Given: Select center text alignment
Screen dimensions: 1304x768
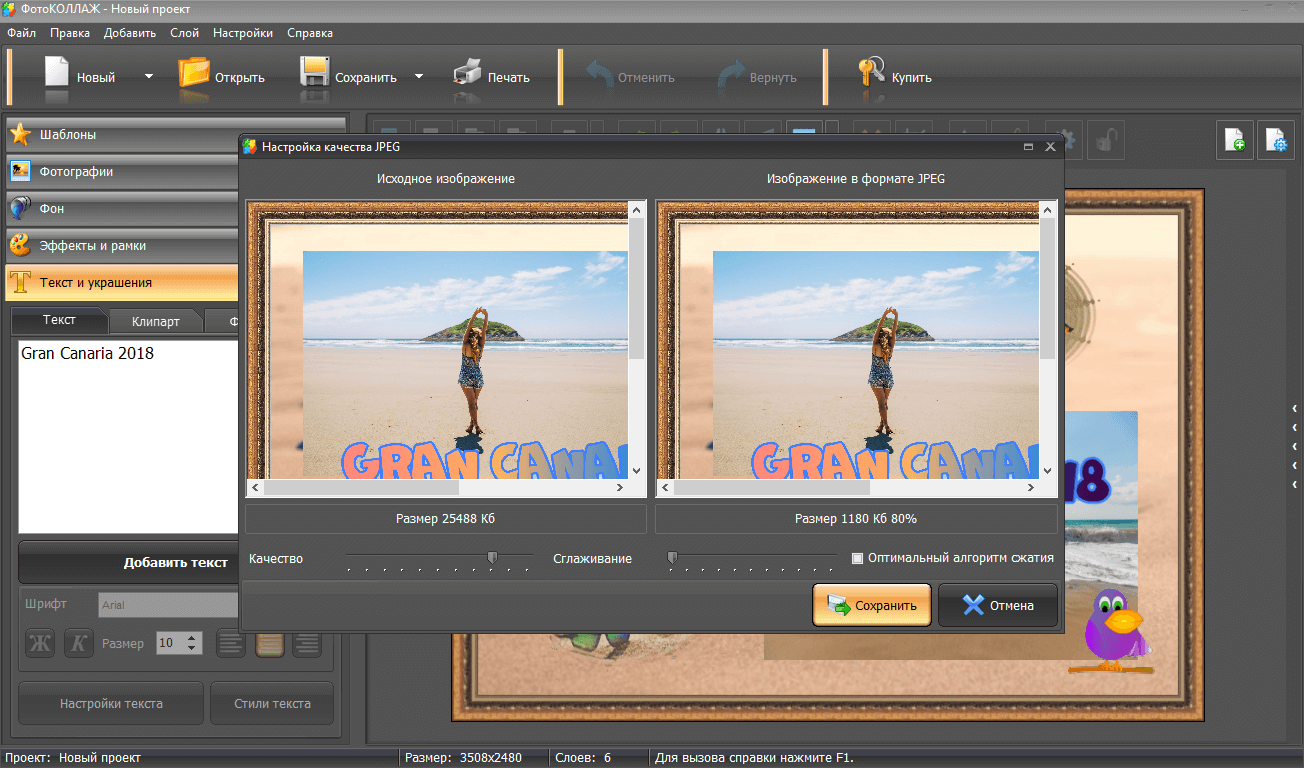Looking at the screenshot, I should 269,644.
